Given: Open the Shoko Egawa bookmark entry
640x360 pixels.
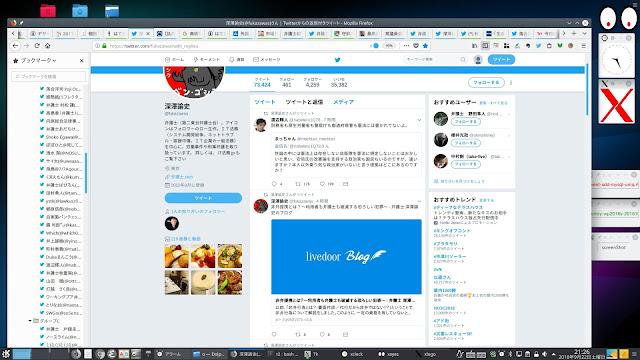Looking at the screenshot, I should pos(61,137).
